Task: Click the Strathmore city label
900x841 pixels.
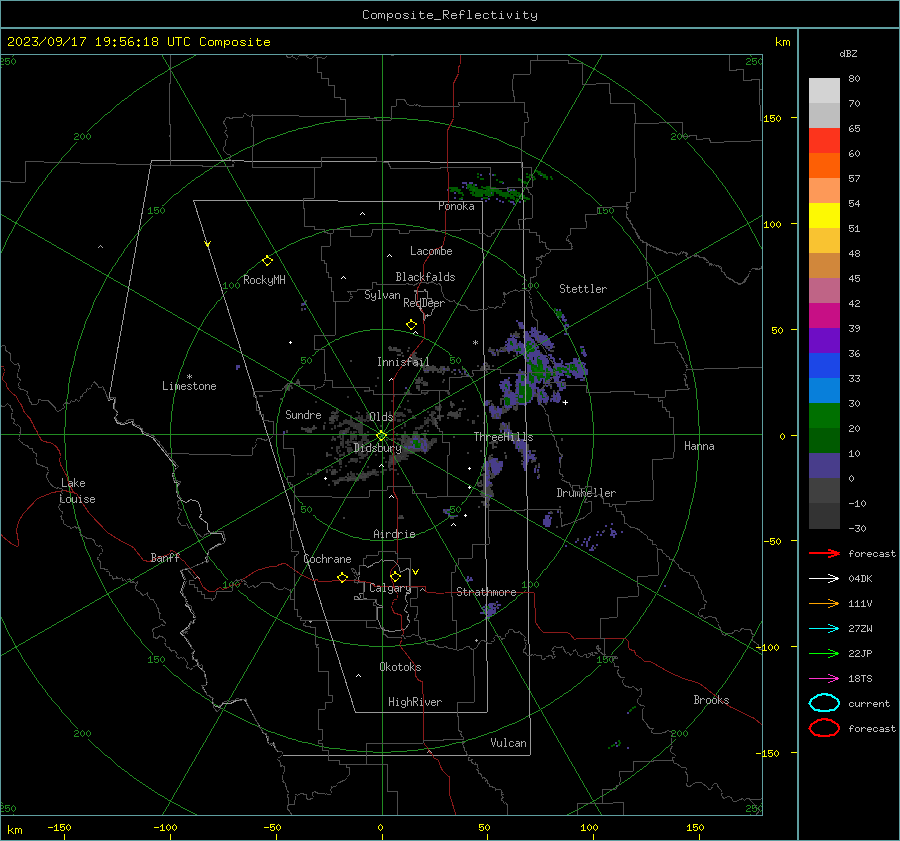Action: click(x=486, y=592)
